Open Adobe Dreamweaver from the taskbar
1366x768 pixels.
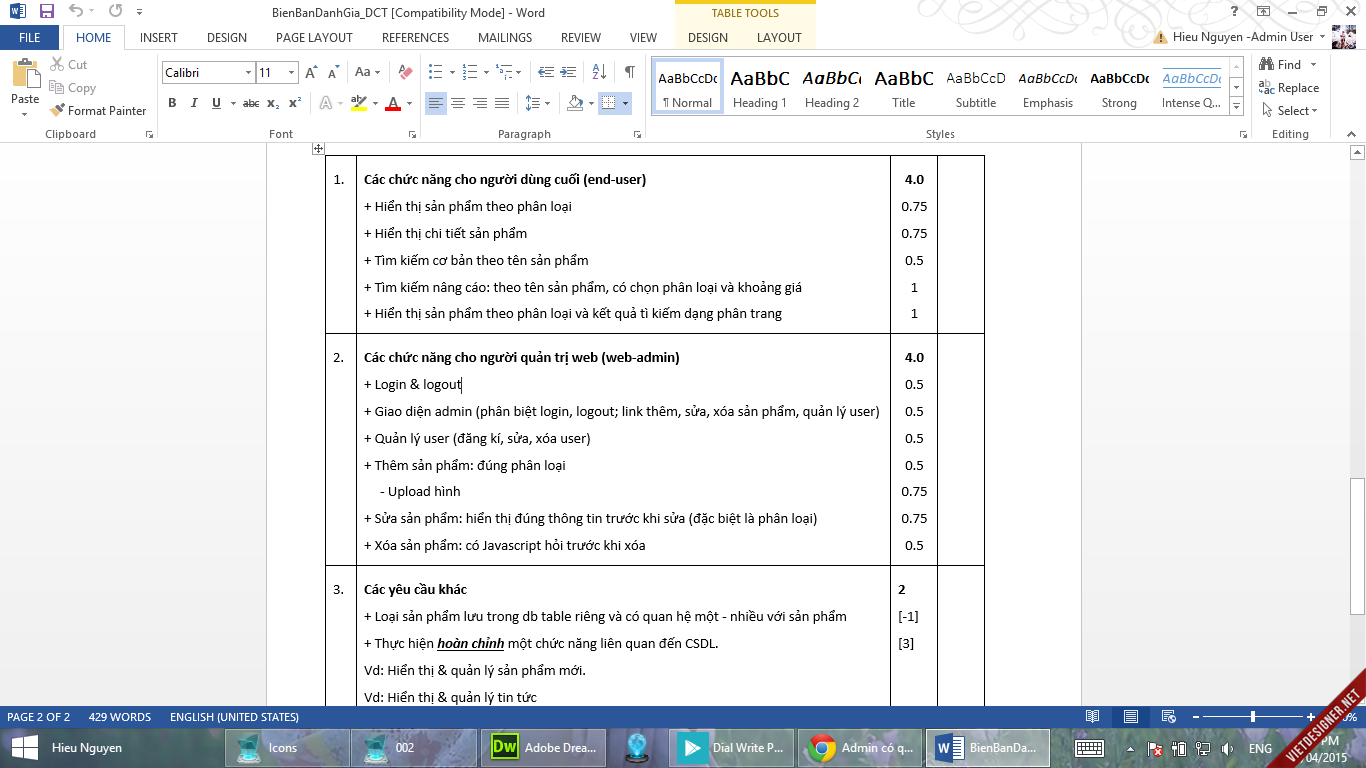coord(546,748)
